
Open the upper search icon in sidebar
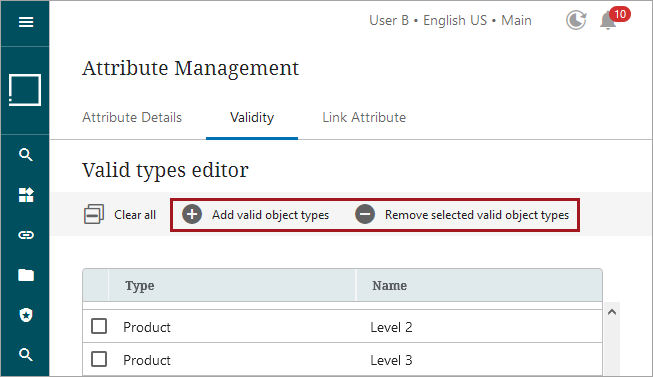coord(26,155)
